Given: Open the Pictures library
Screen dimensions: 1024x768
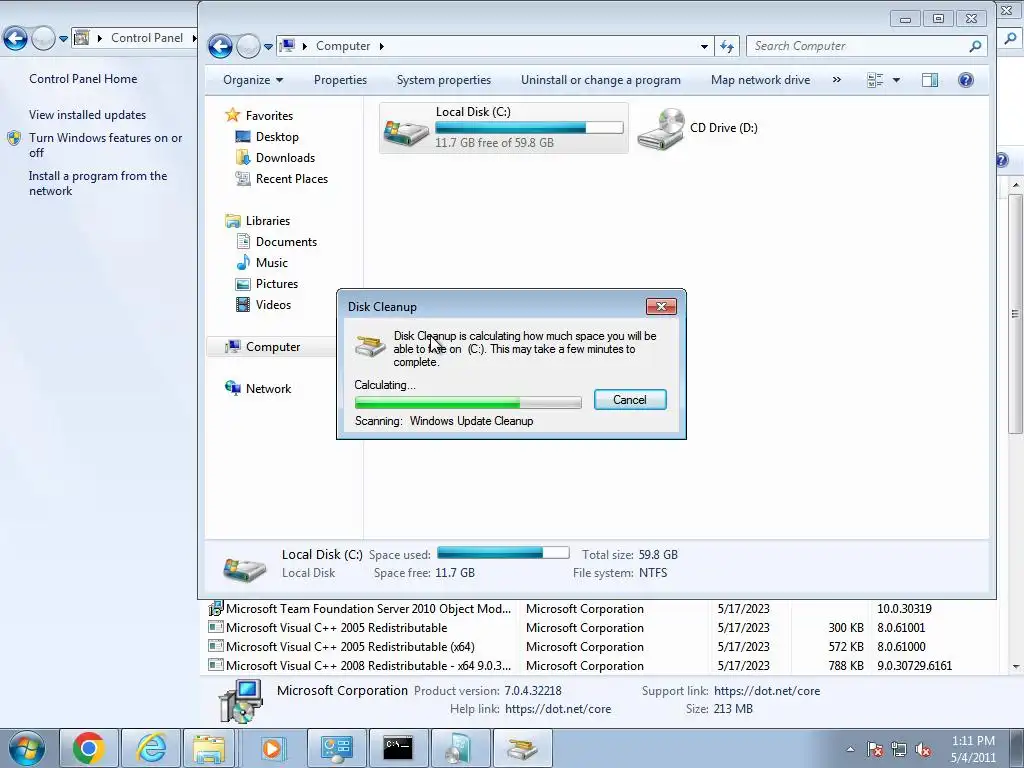Looking at the screenshot, I should (x=276, y=283).
